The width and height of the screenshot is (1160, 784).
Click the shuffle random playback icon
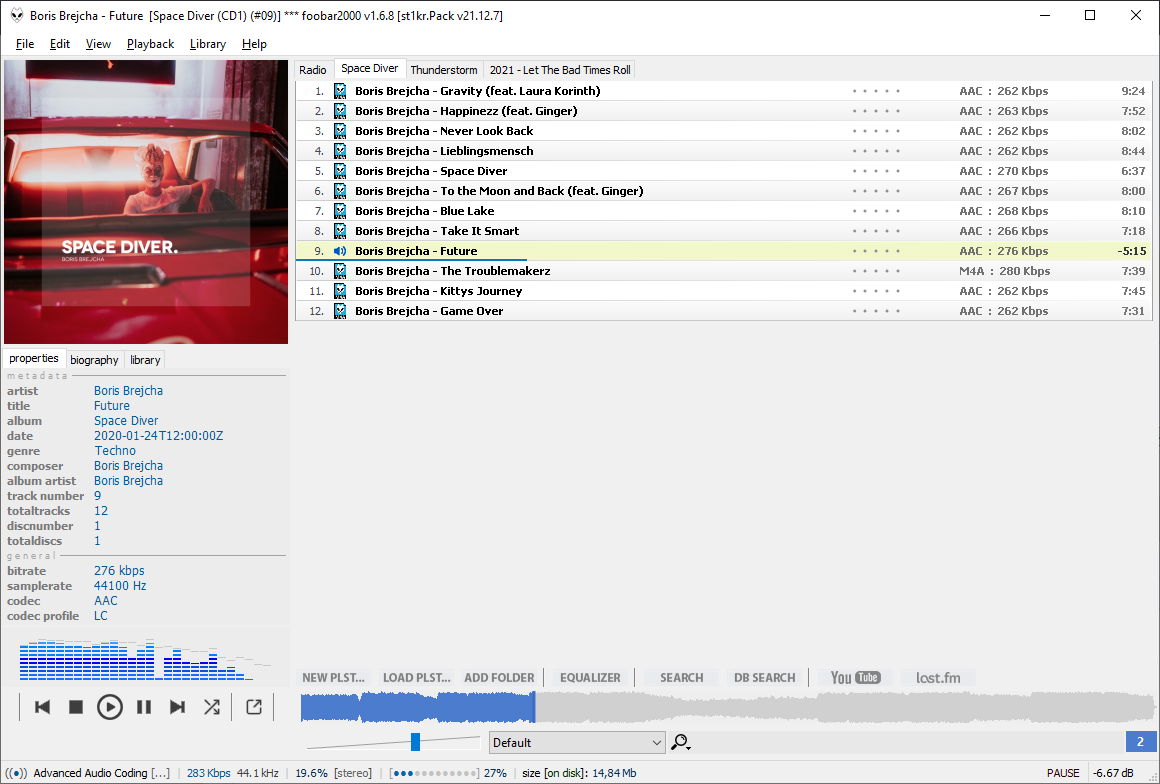tap(212, 707)
